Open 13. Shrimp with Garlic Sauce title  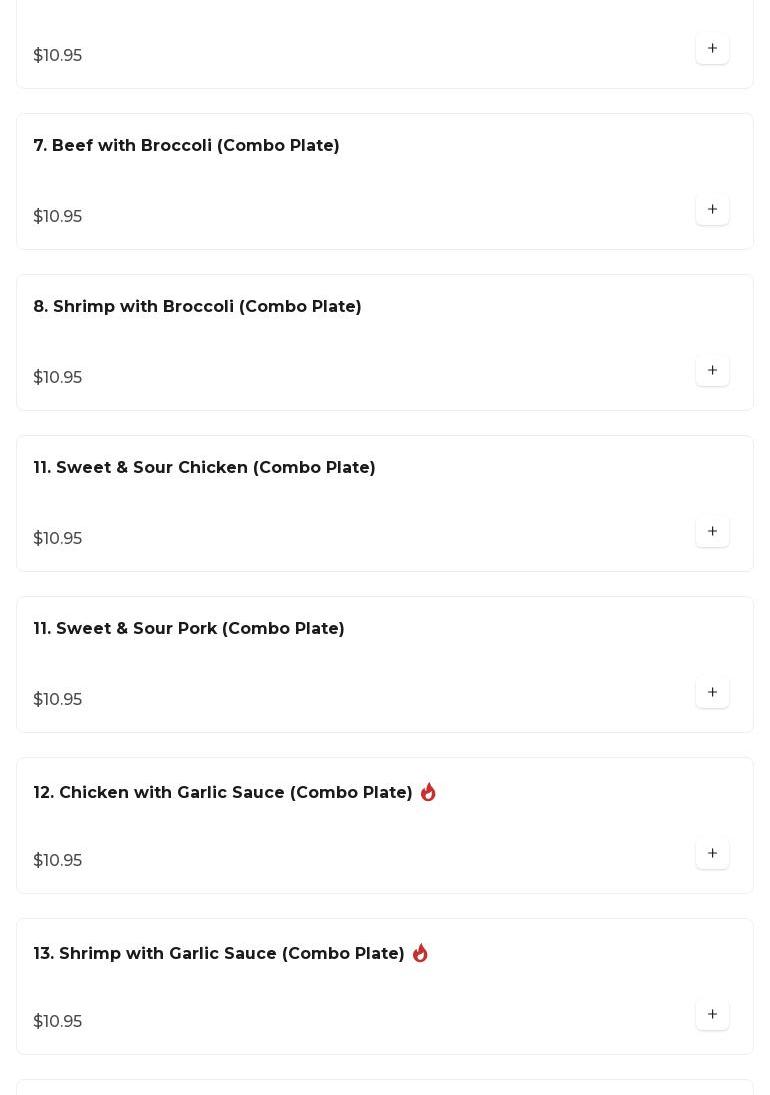219,953
